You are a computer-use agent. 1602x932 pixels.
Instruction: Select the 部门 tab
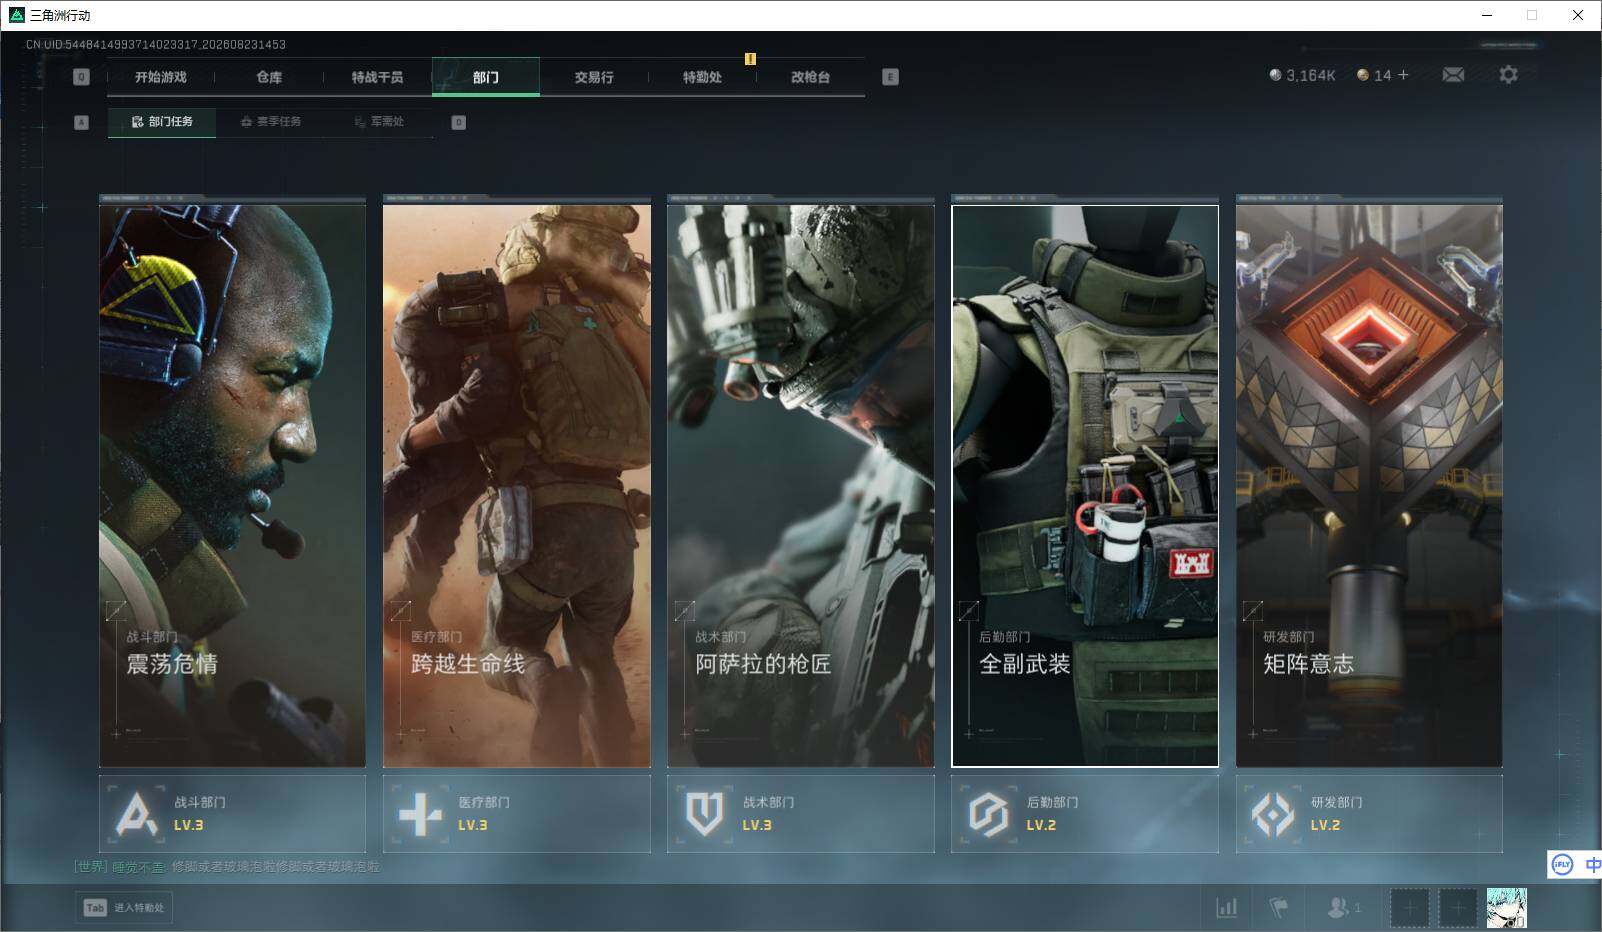point(486,77)
